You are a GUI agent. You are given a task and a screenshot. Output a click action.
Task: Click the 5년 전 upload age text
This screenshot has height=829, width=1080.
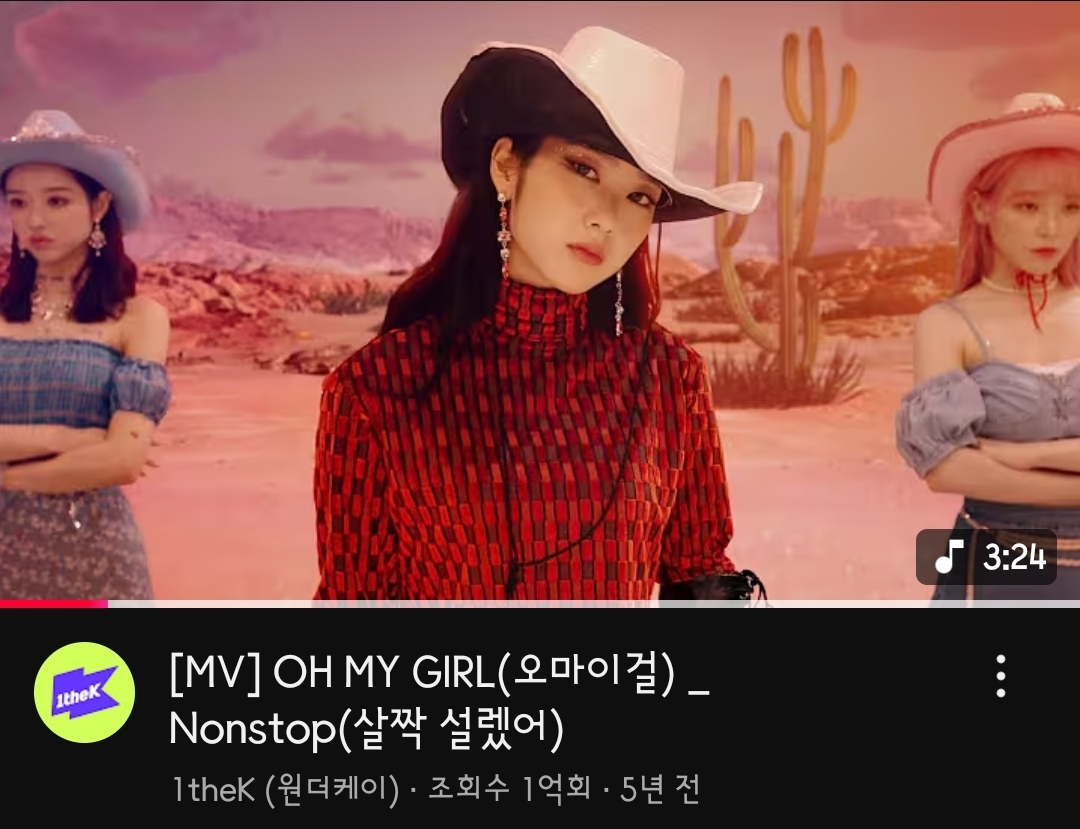pos(660,789)
